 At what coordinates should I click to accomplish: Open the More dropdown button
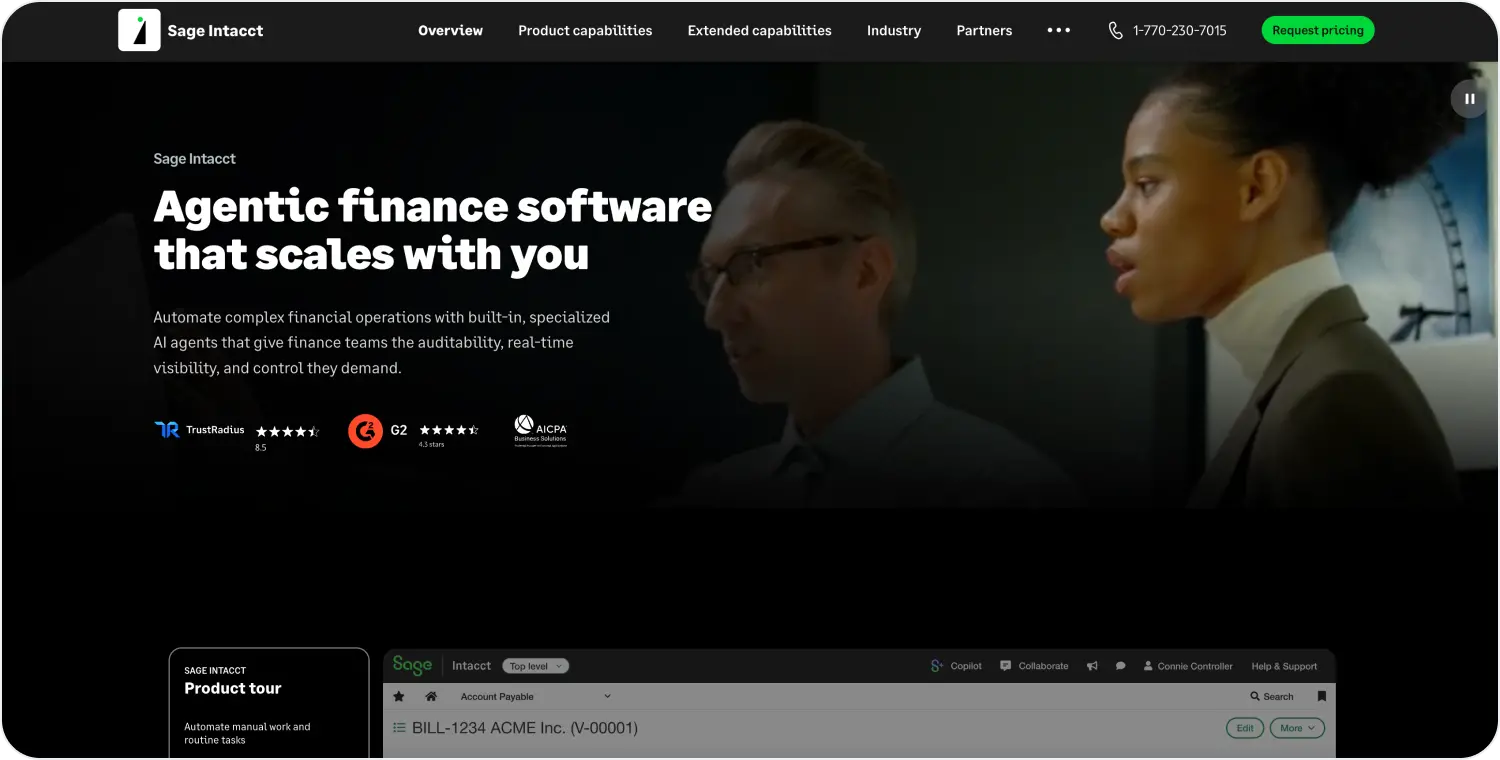[x=1297, y=728]
